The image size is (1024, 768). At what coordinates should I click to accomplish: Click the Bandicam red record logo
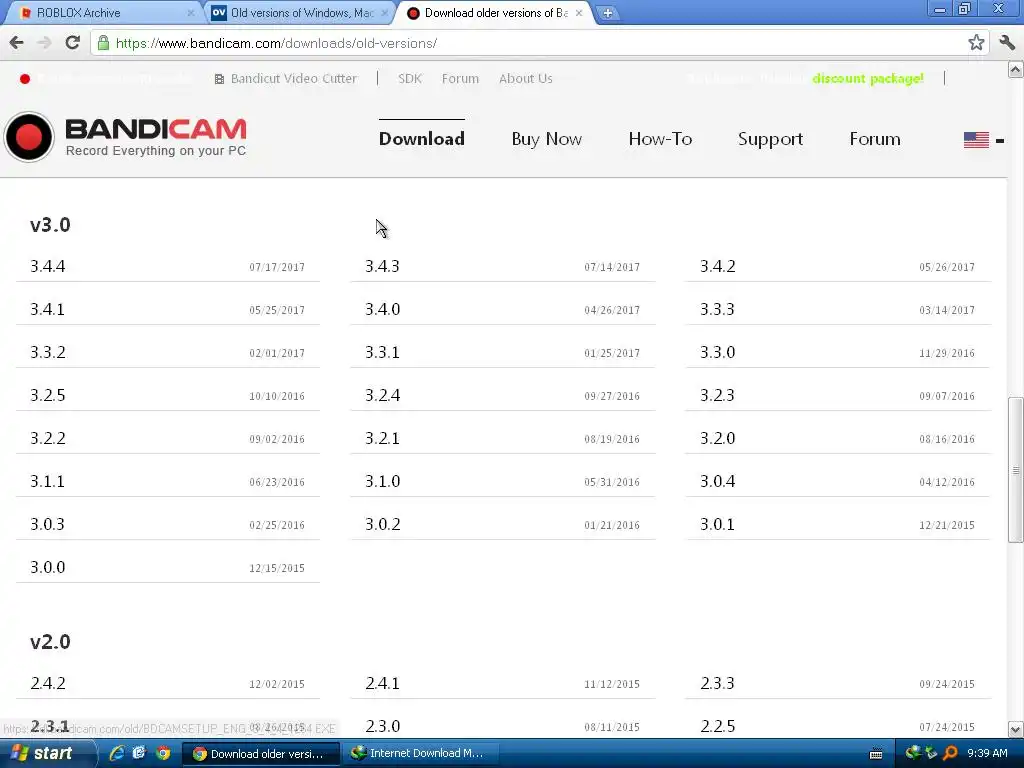pyautogui.click(x=29, y=137)
